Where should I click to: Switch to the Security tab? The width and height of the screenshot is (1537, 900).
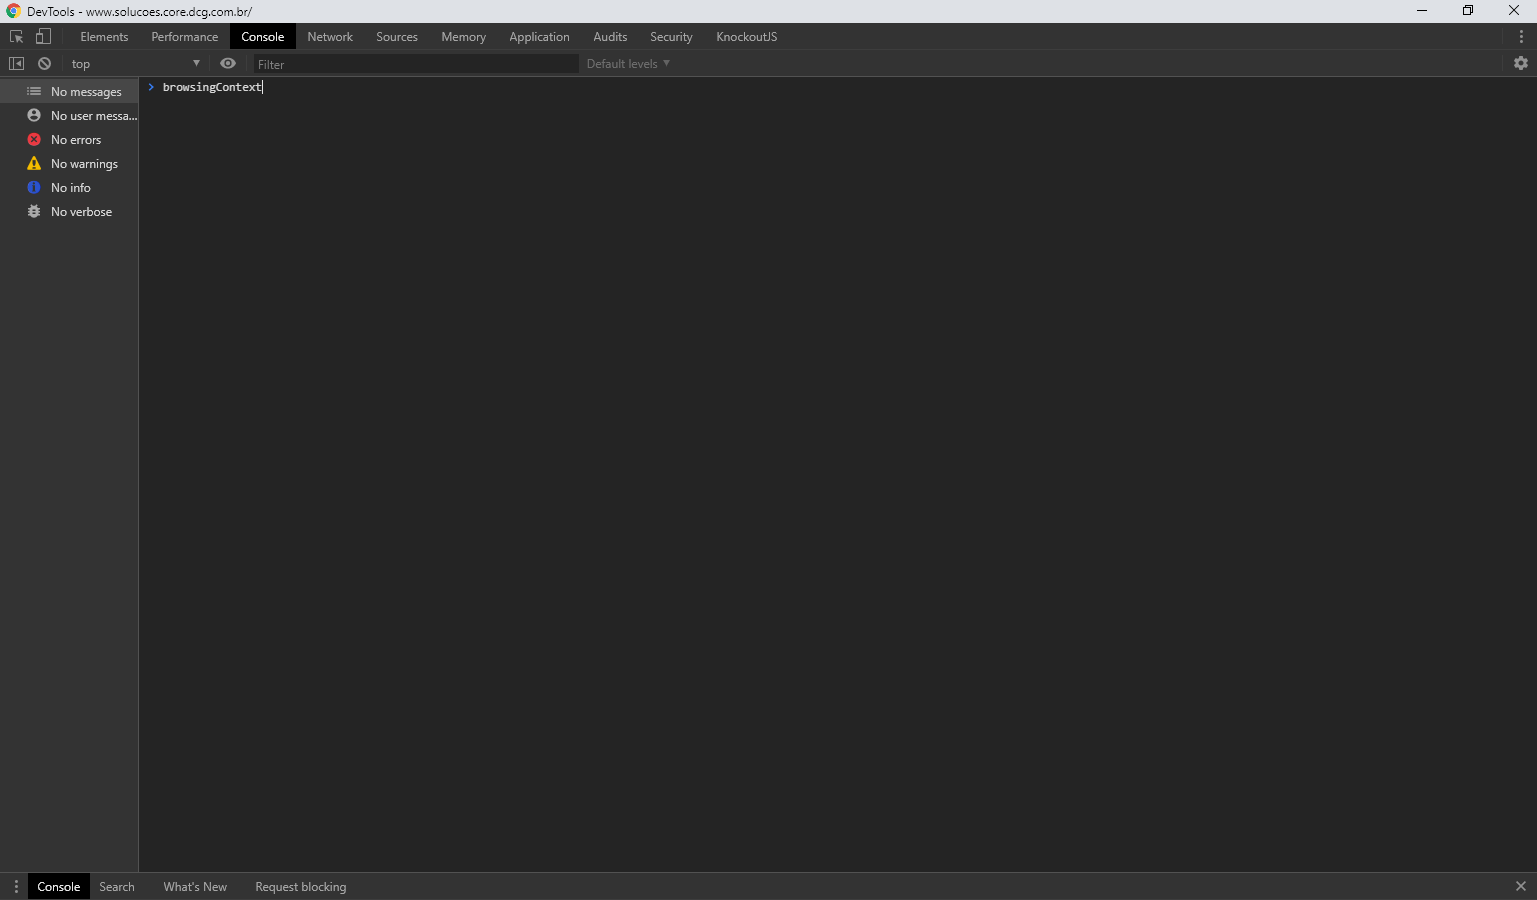tap(671, 37)
